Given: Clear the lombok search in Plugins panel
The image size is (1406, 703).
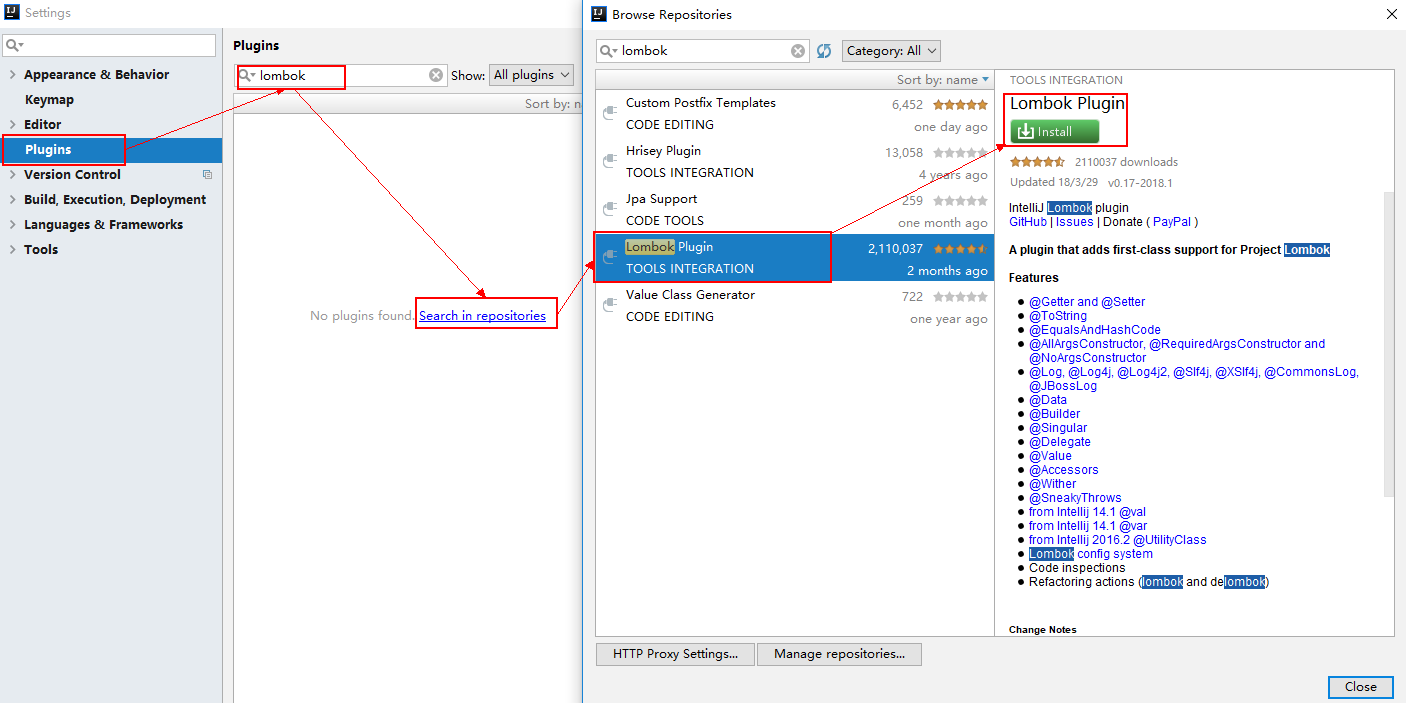Looking at the screenshot, I should (x=436, y=75).
